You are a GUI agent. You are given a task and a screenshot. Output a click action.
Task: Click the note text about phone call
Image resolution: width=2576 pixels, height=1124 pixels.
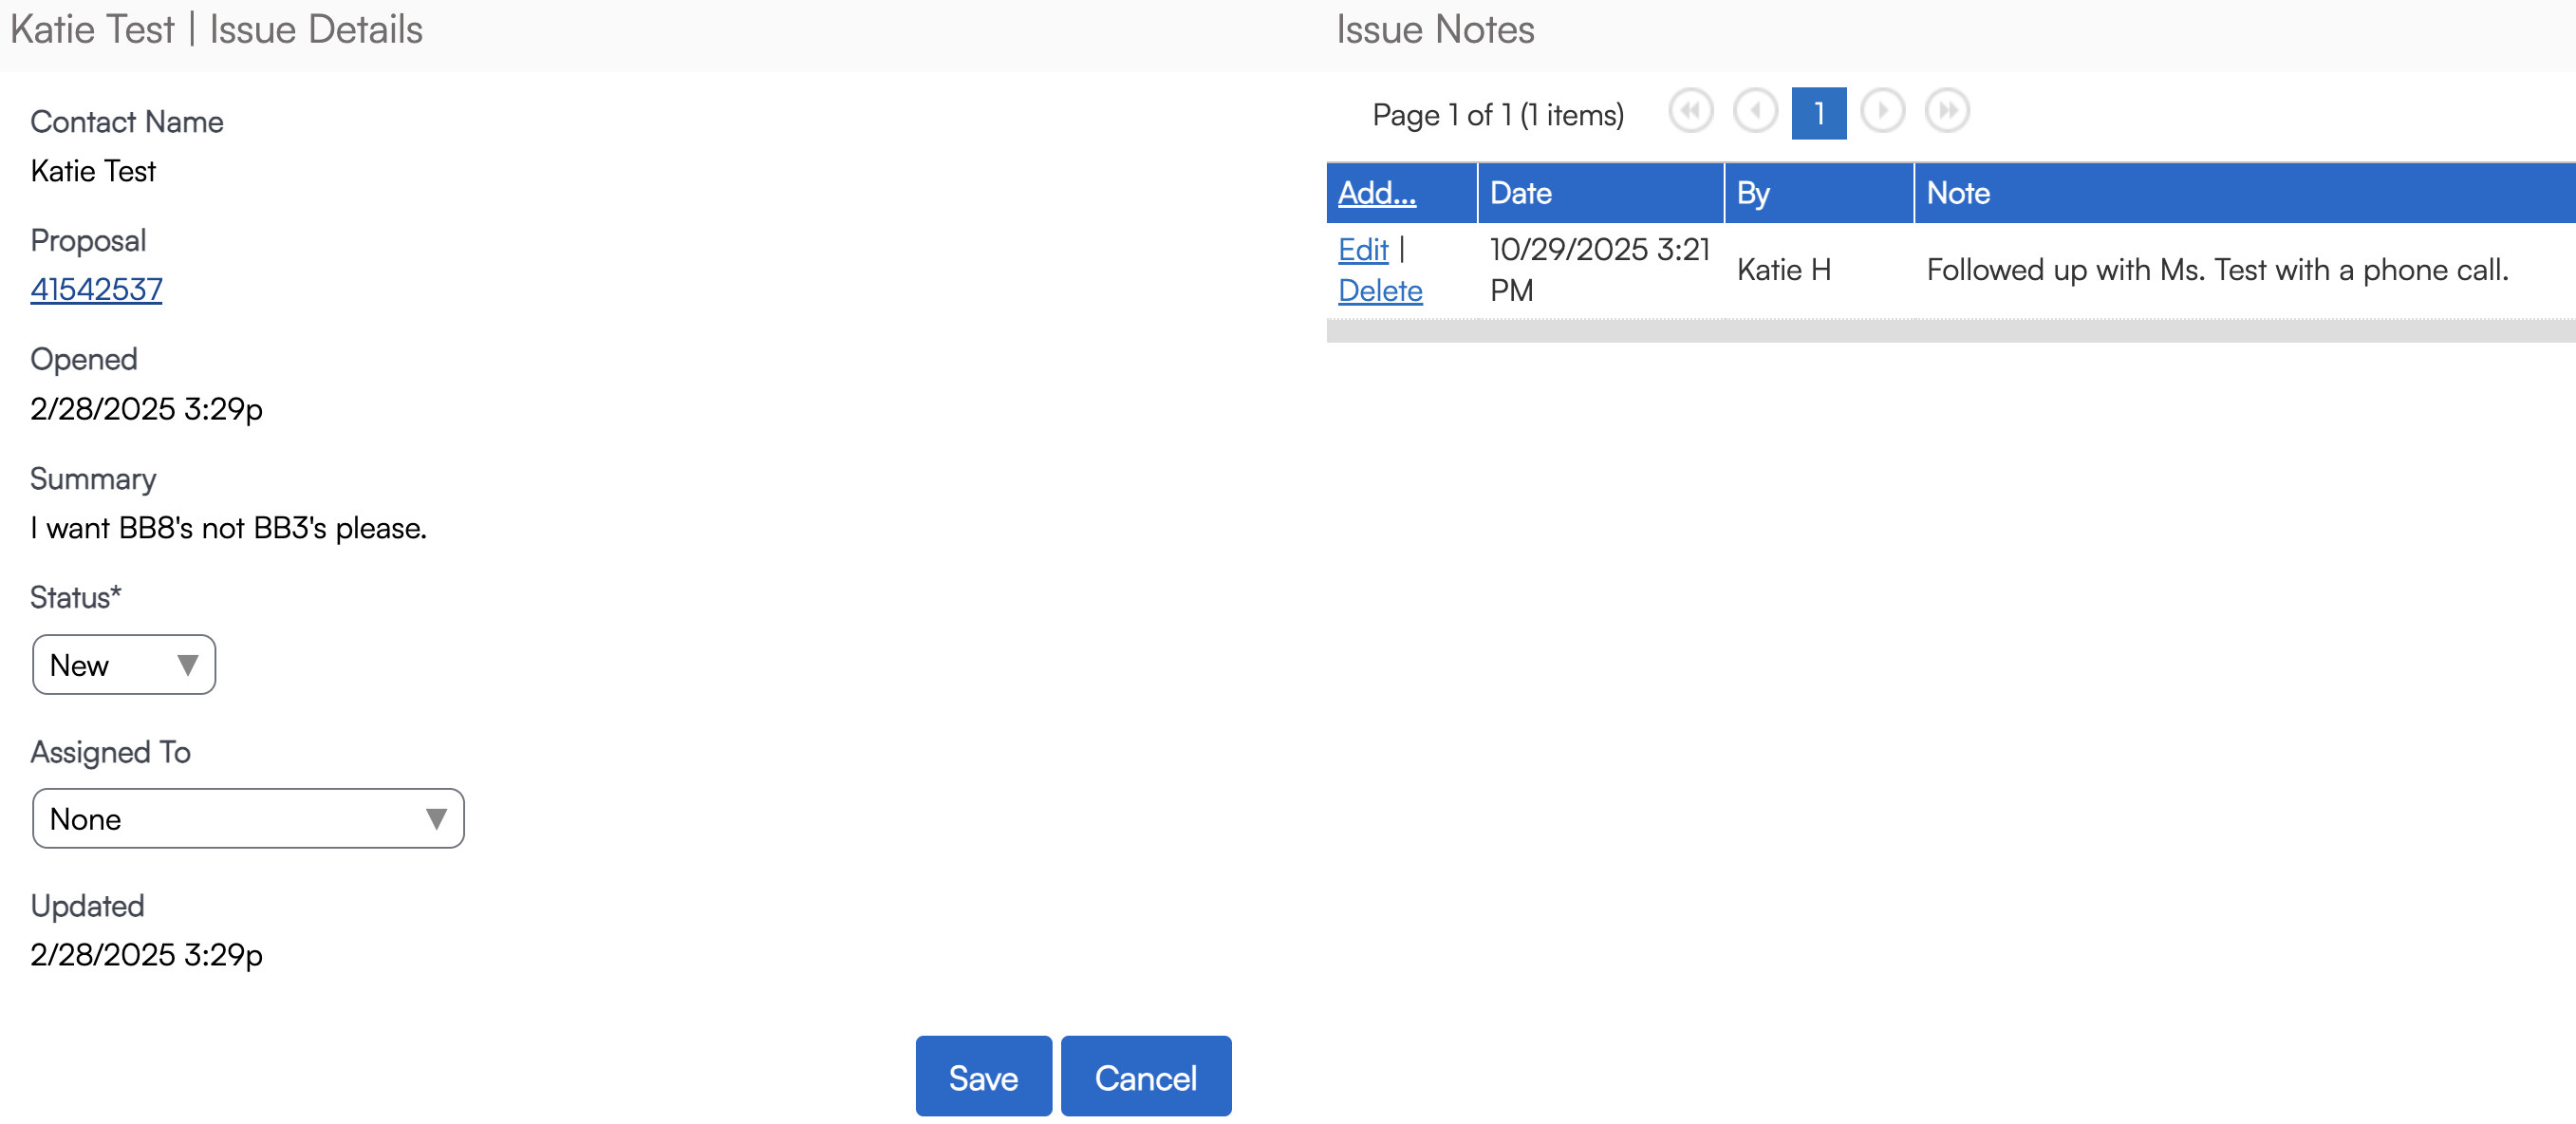[2216, 270]
